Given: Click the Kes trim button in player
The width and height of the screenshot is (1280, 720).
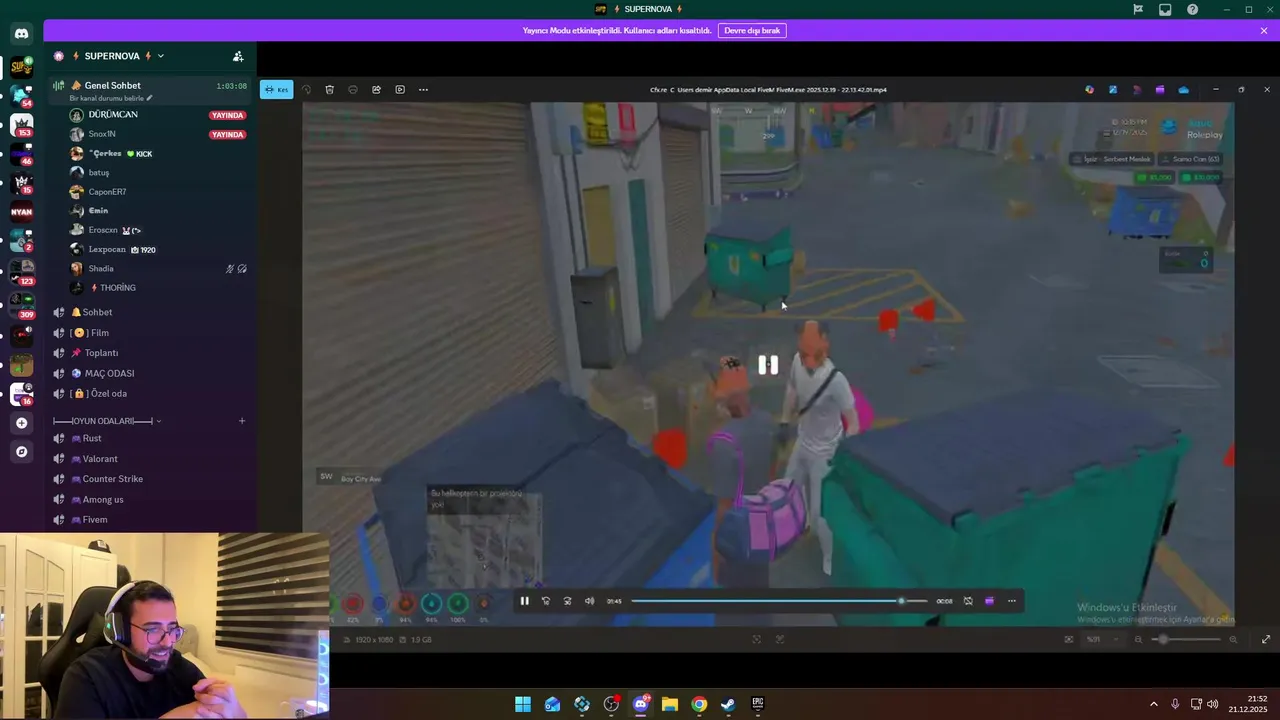Looking at the screenshot, I should click(277, 90).
